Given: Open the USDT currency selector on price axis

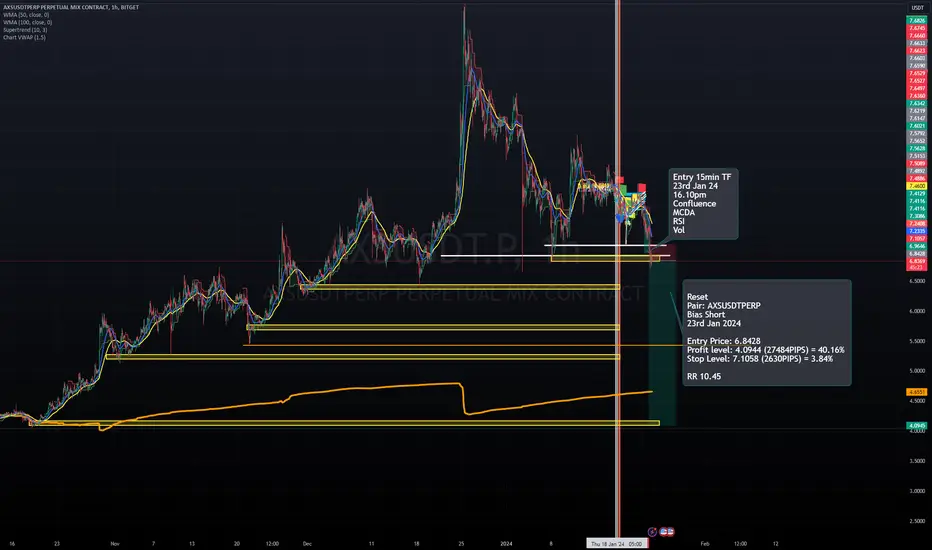Looking at the screenshot, I should [x=917, y=8].
